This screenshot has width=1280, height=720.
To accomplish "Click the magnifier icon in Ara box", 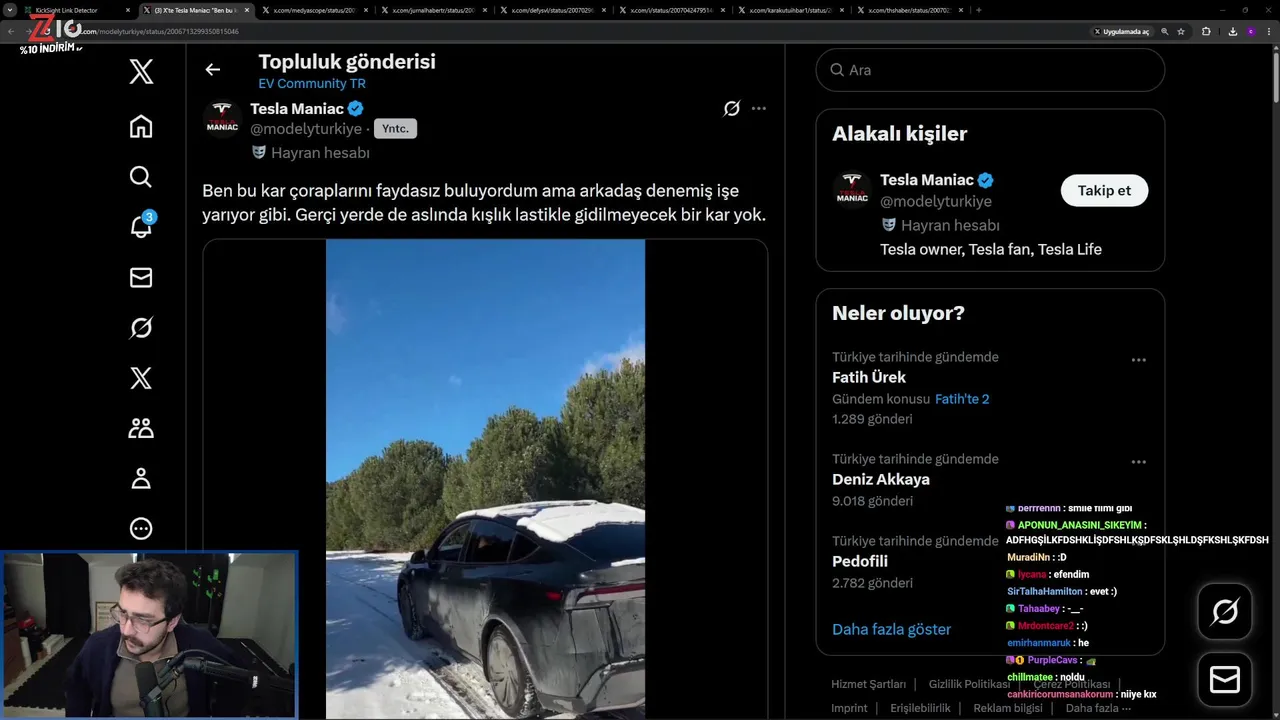I will tap(837, 70).
